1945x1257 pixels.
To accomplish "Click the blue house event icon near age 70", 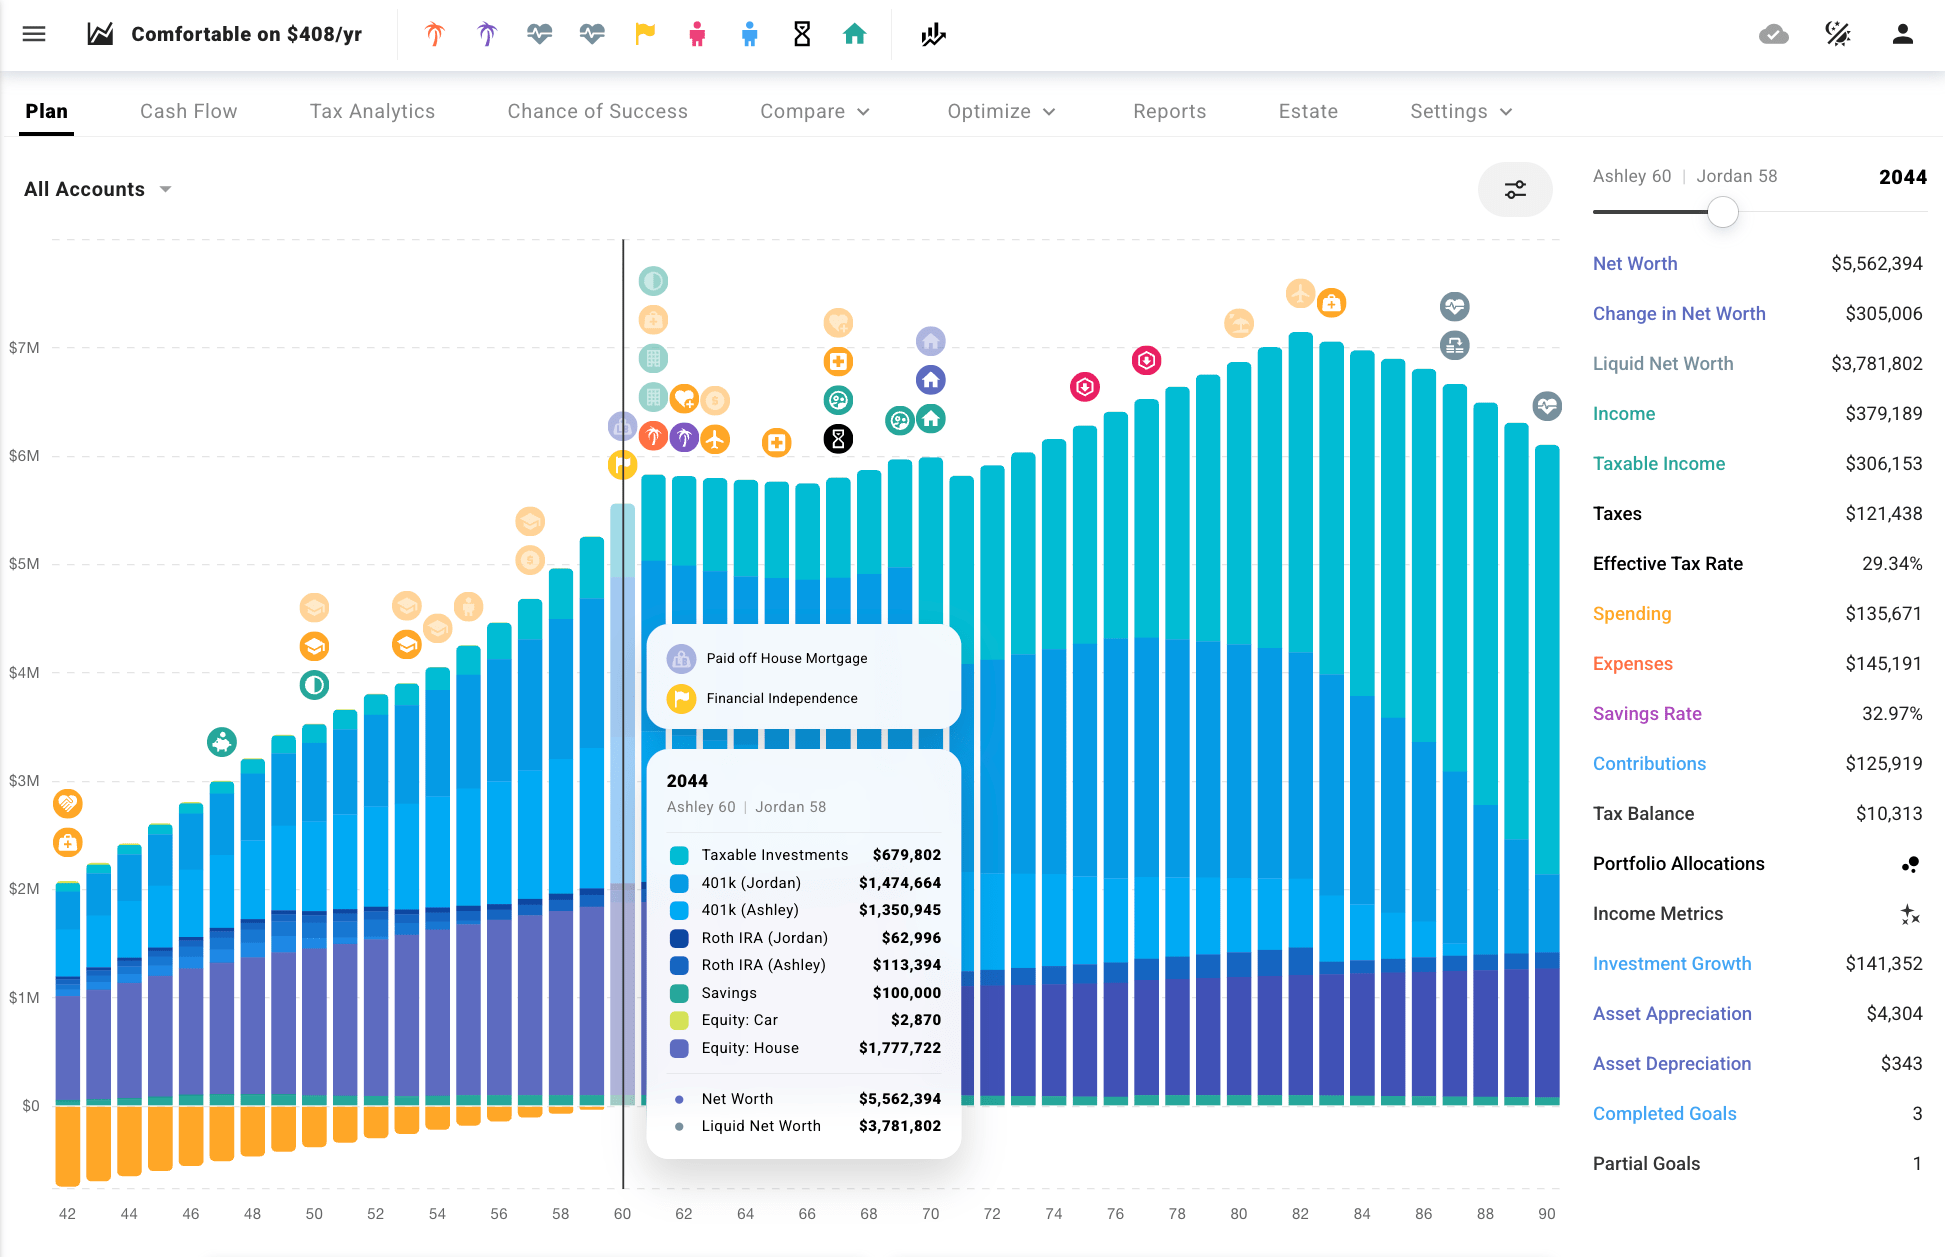I will tap(931, 380).
